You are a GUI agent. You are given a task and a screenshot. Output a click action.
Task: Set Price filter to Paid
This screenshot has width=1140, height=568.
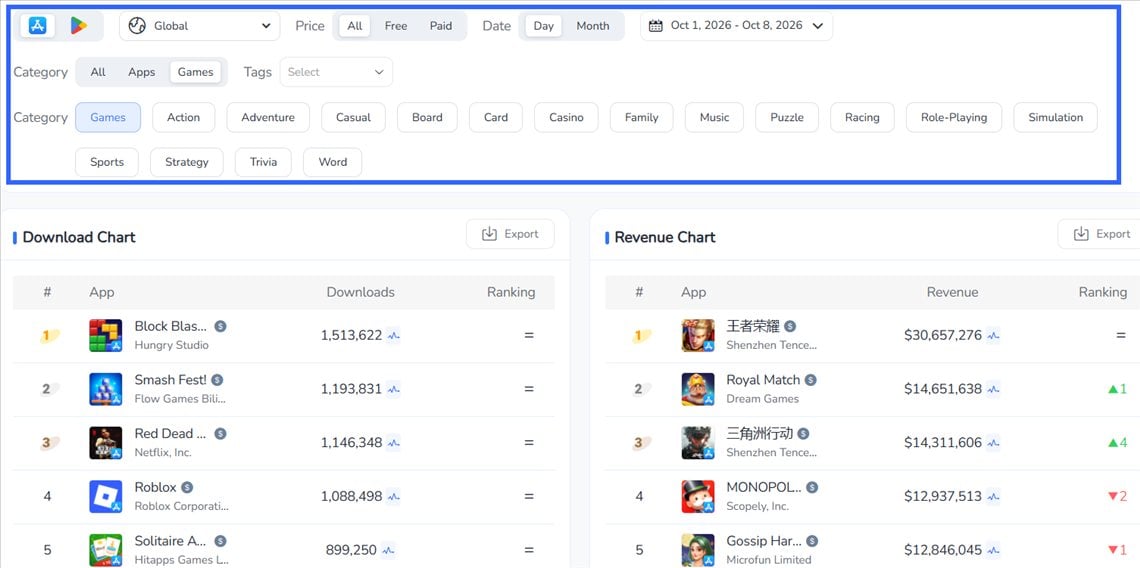(x=441, y=26)
